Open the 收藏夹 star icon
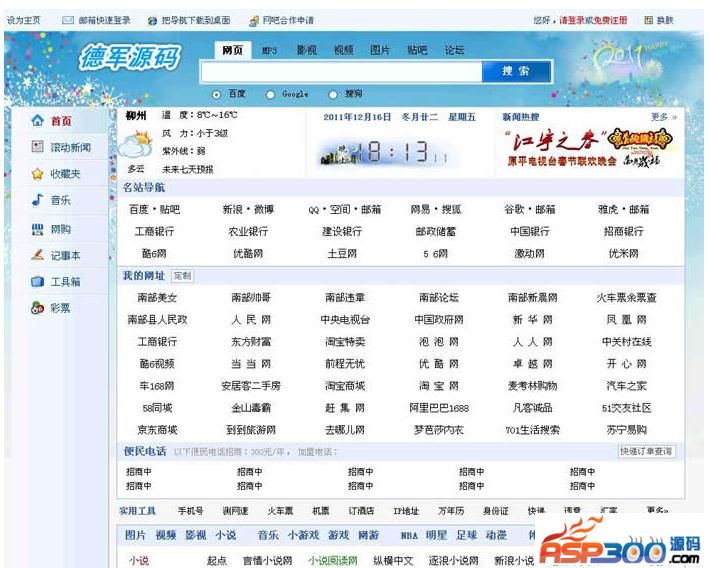This screenshot has height=568, width=710. [38, 173]
